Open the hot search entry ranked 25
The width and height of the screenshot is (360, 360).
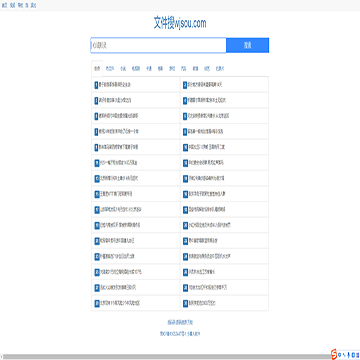click(120, 272)
